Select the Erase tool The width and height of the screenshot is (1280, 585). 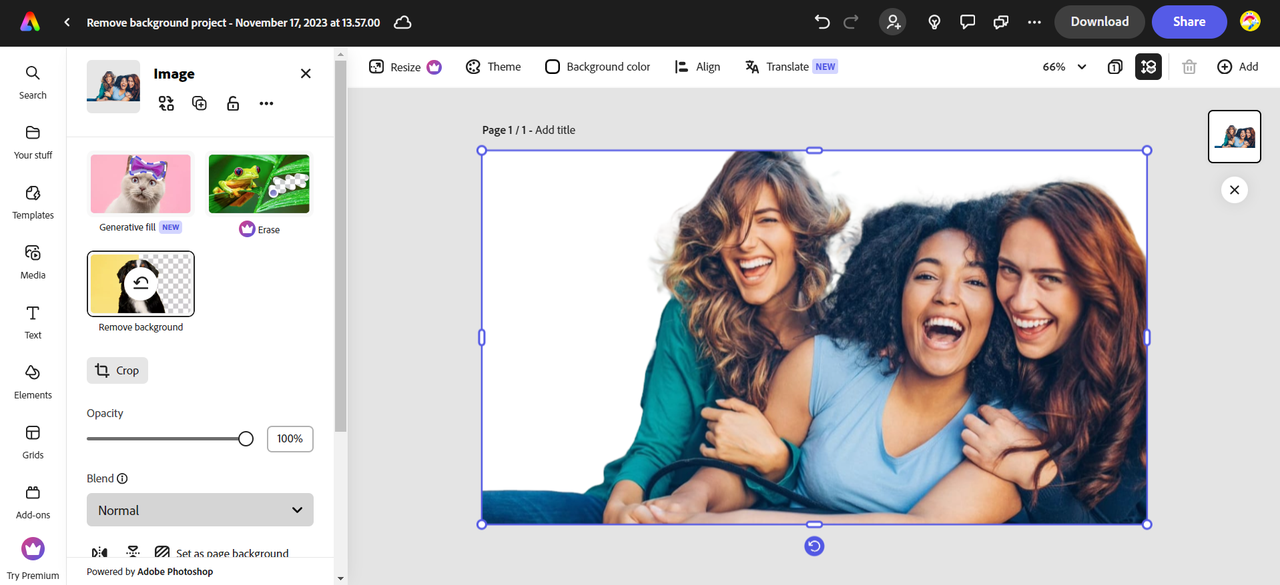click(x=259, y=195)
